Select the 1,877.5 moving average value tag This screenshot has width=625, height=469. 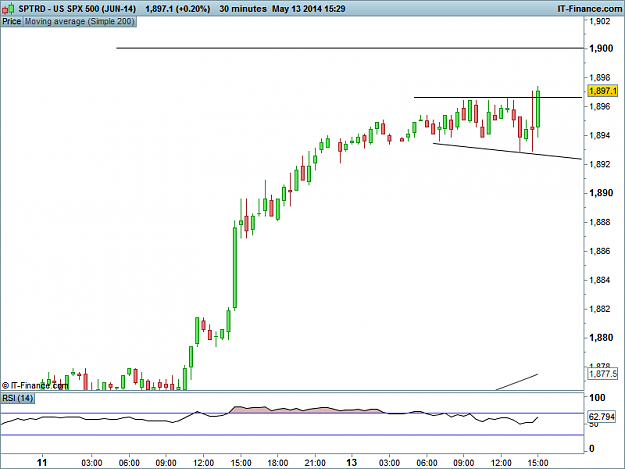coord(602,374)
